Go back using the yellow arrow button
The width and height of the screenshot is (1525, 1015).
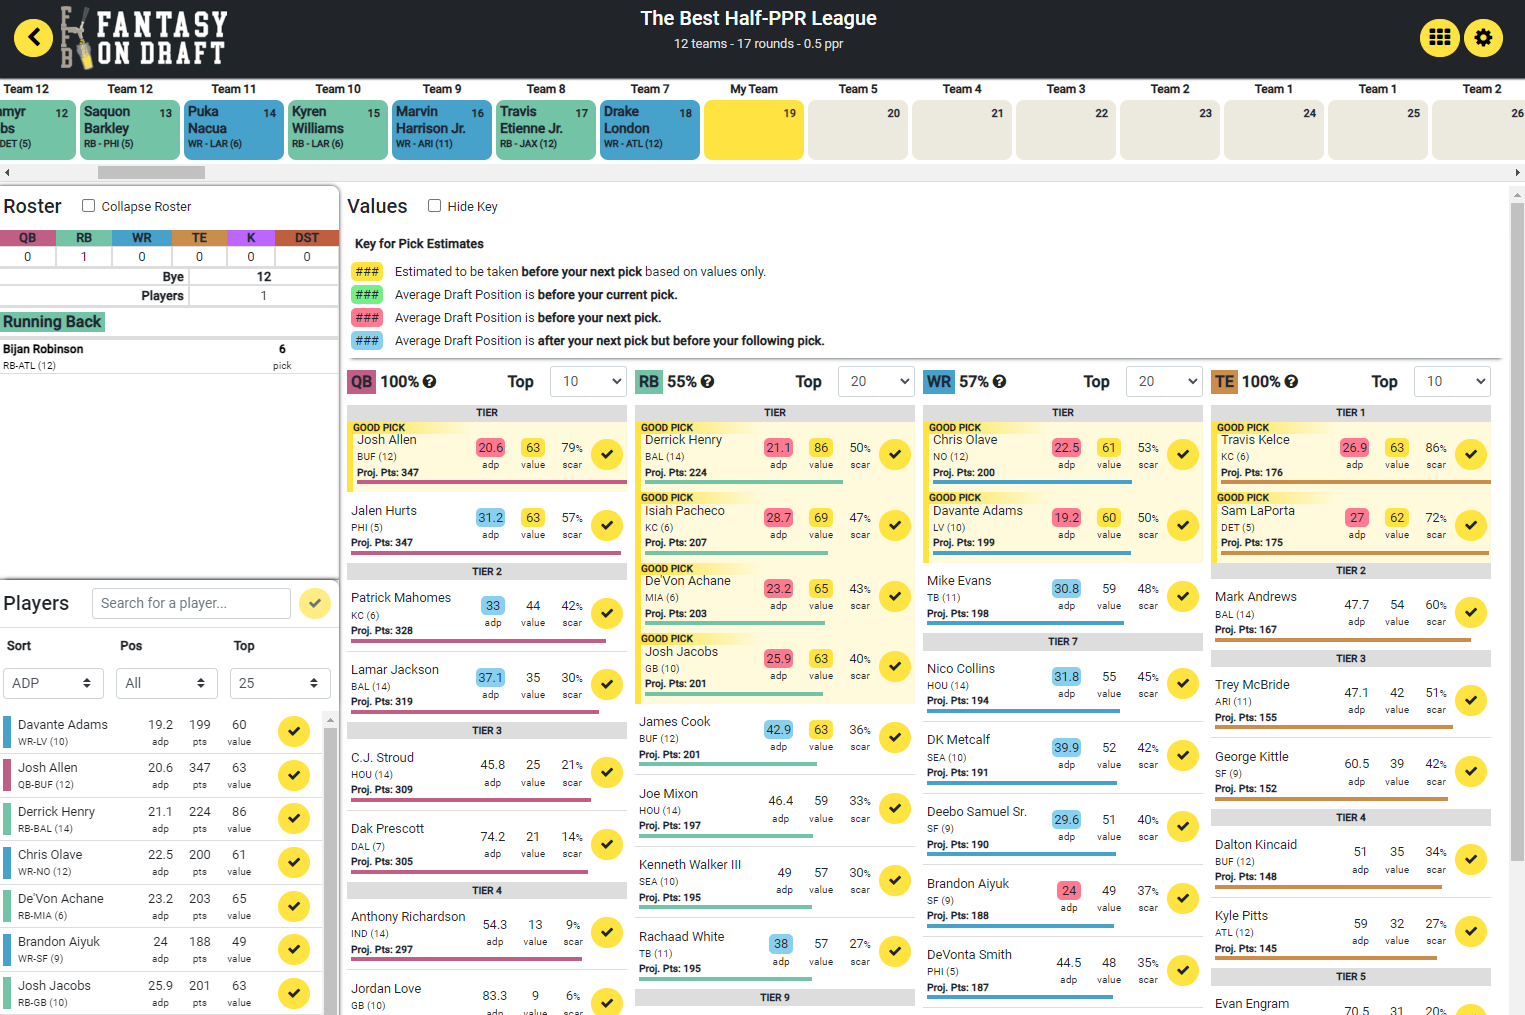click(x=33, y=38)
